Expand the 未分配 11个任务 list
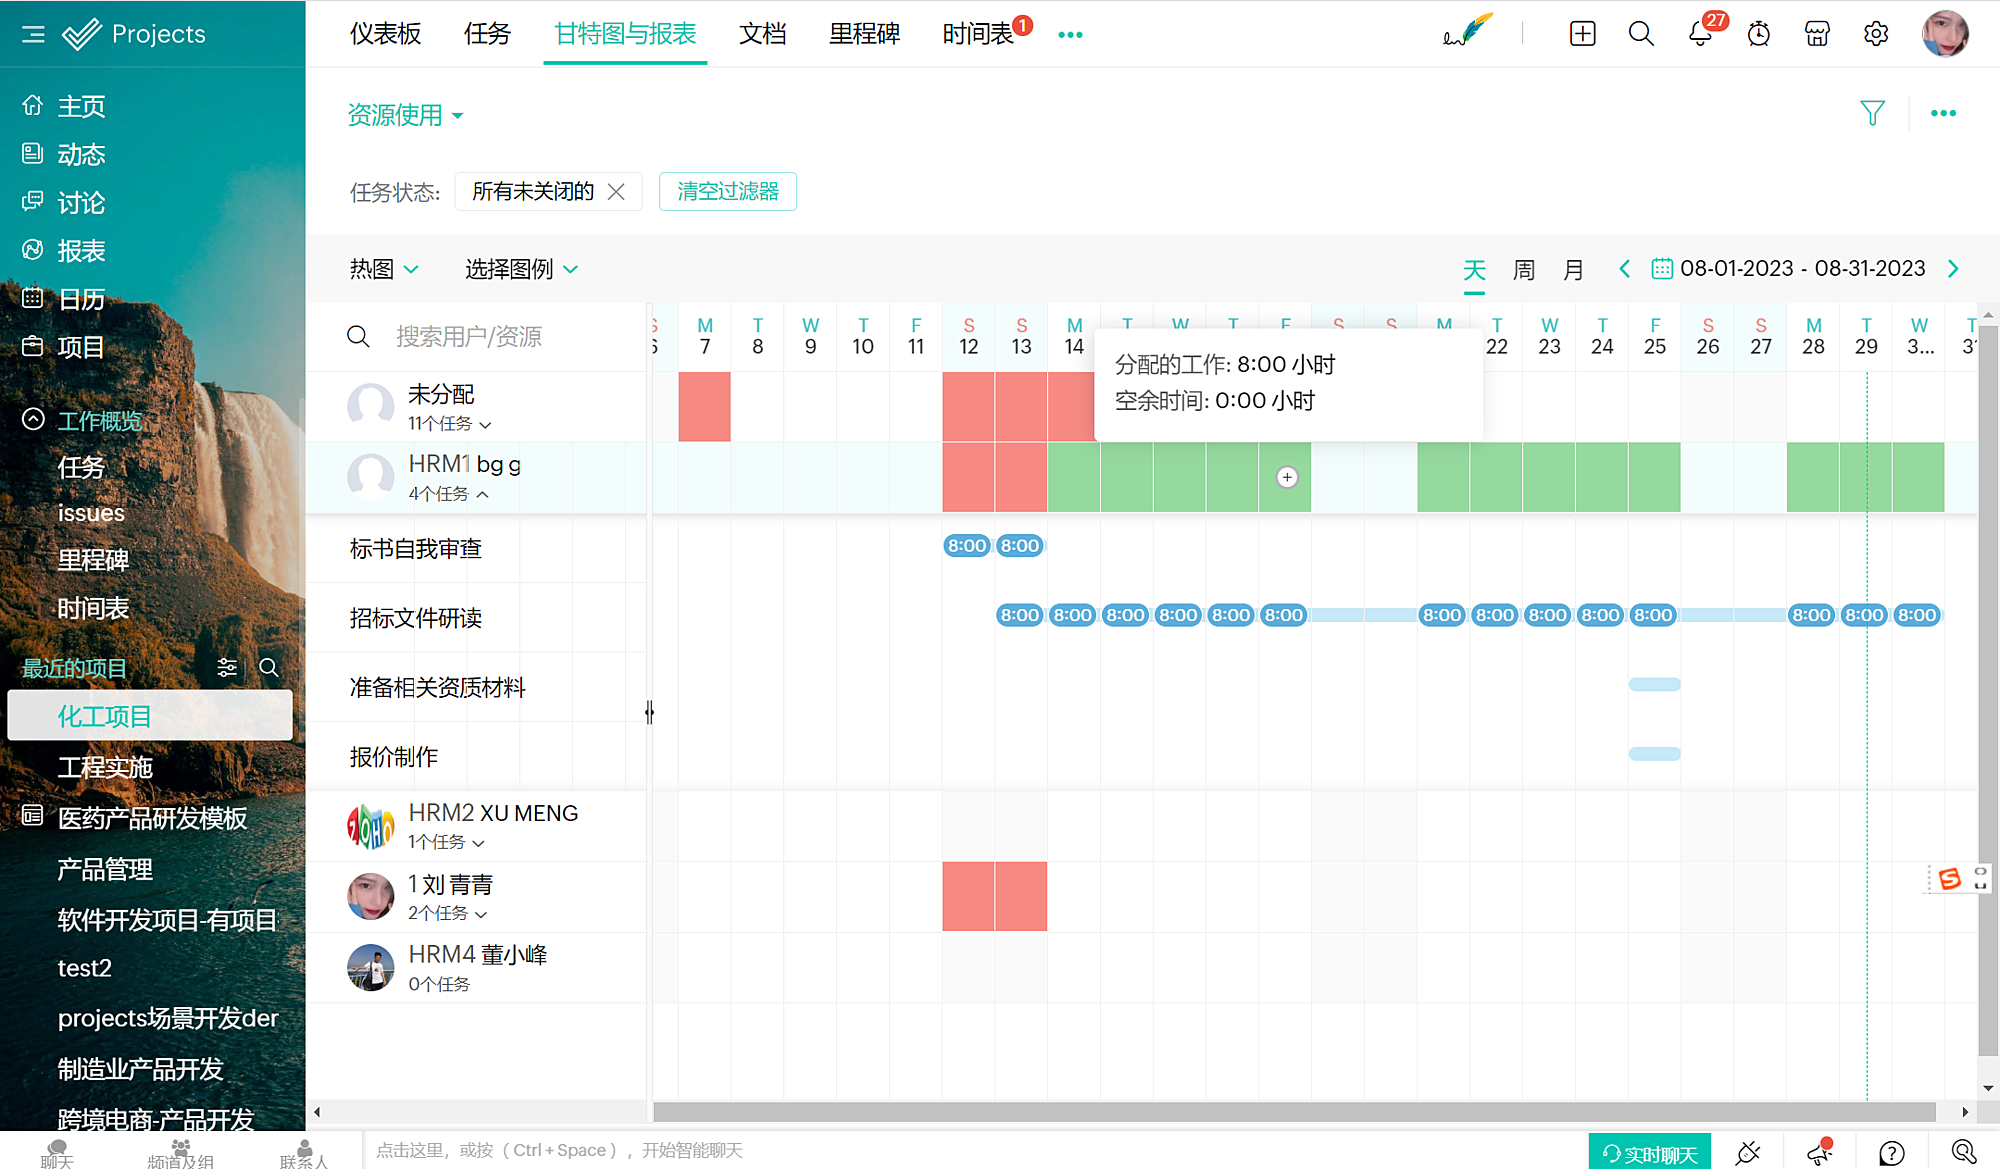2000x1169 pixels. click(x=485, y=425)
